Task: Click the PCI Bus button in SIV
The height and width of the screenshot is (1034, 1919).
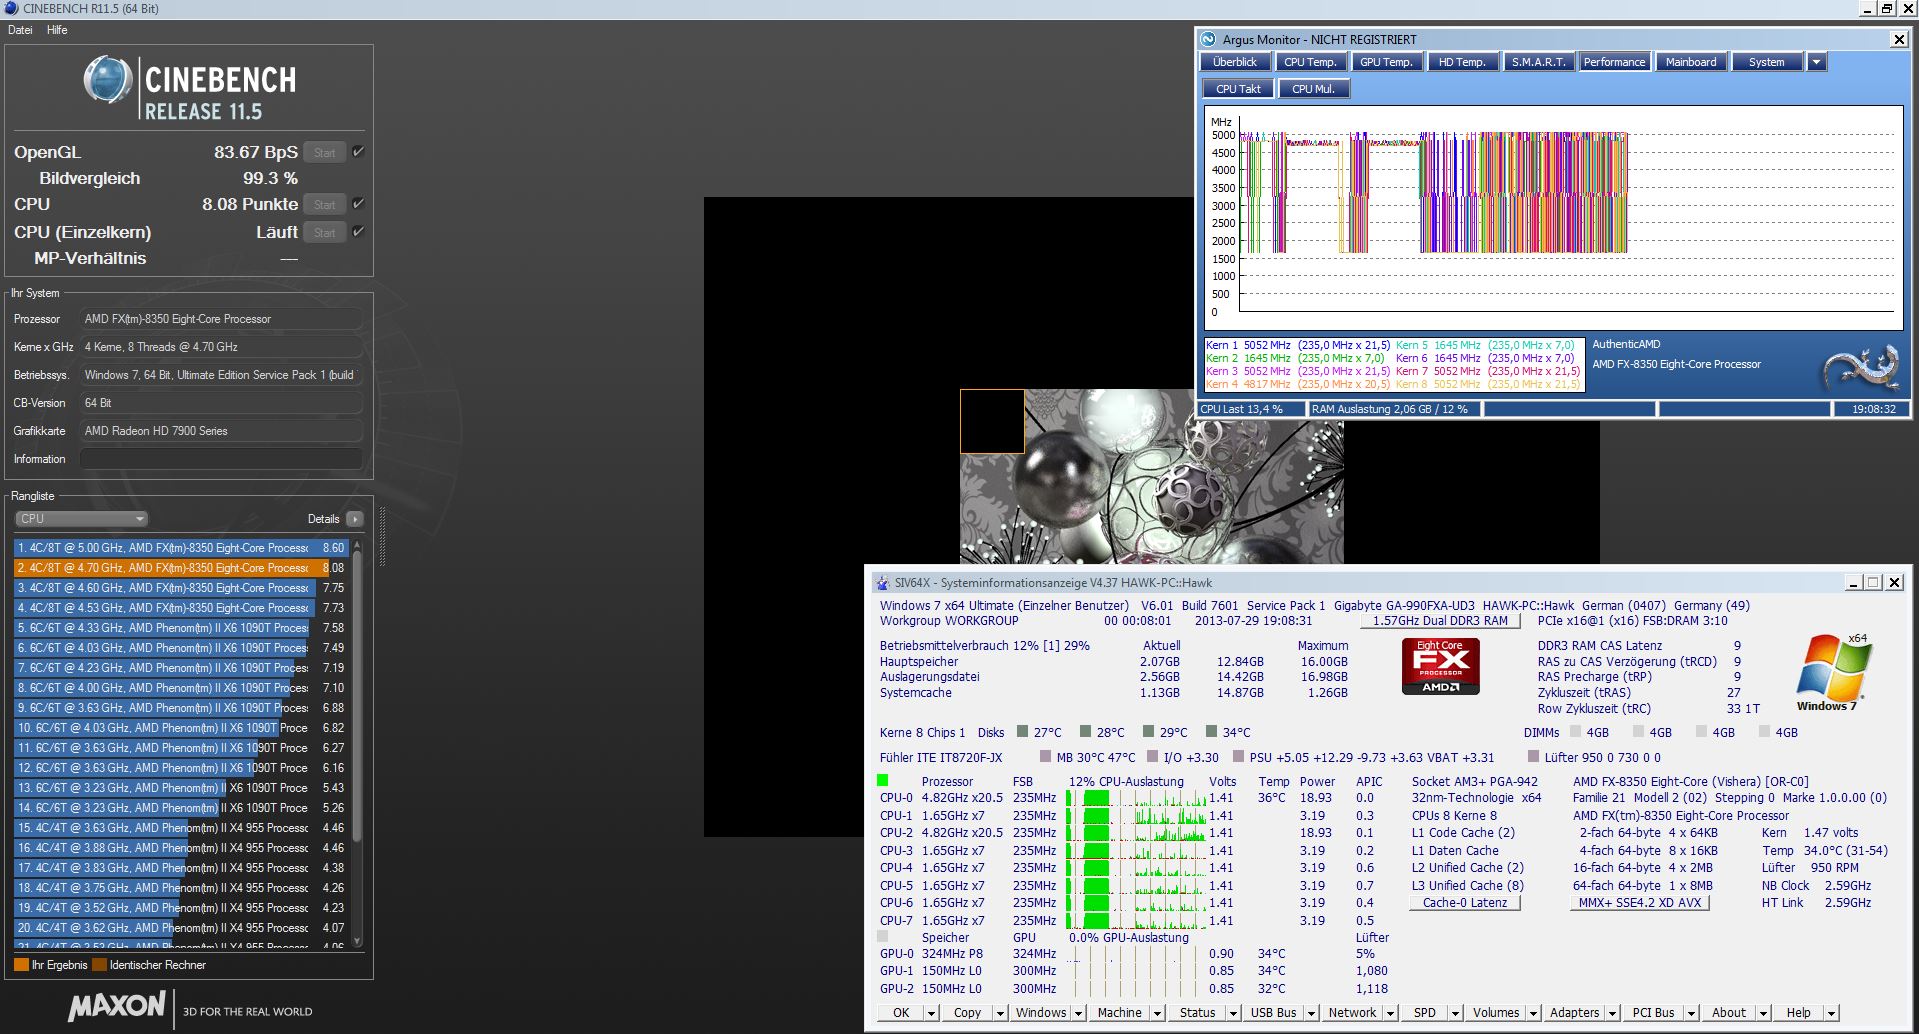Action: click(x=1653, y=1013)
